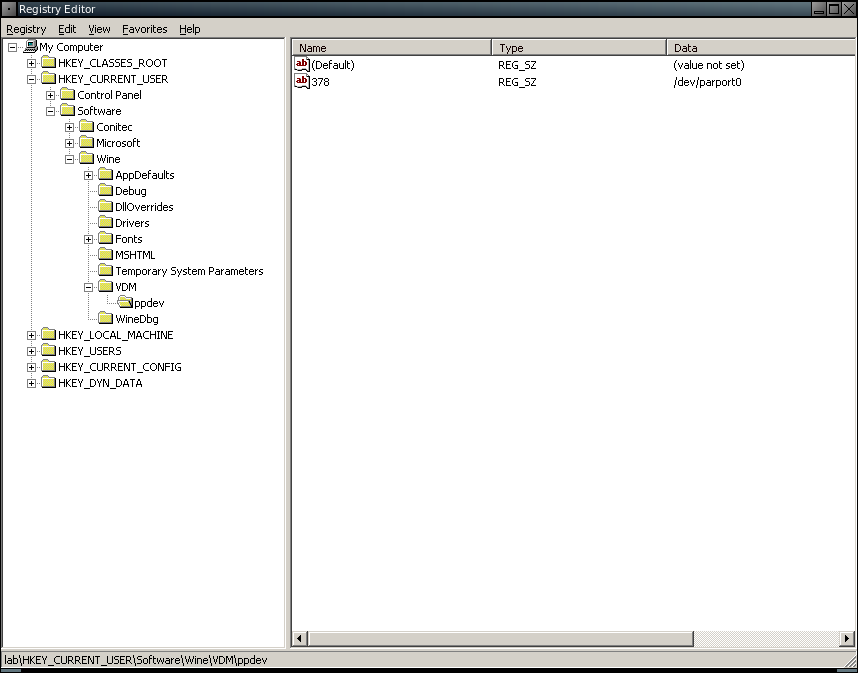This screenshot has width=858, height=673.
Task: Collapse the VDM key node
Action: click(x=89, y=287)
